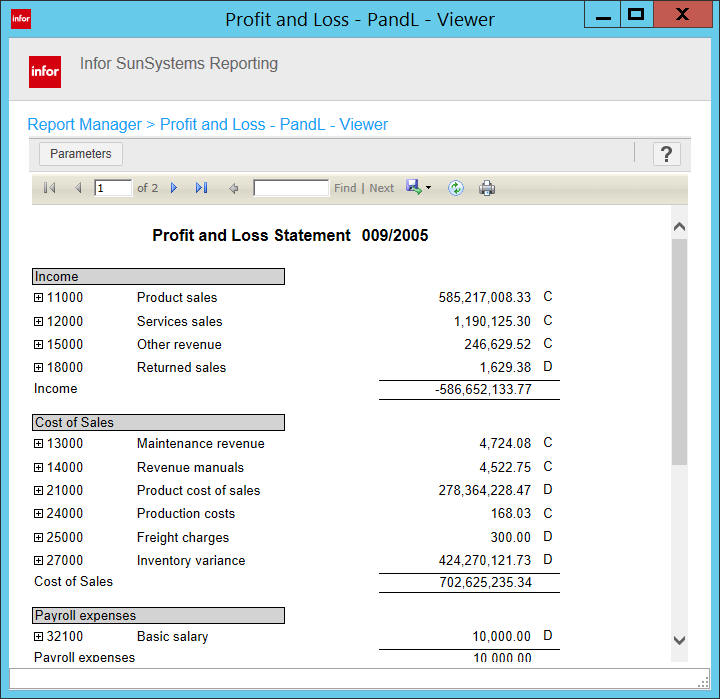This screenshot has height=699, width=720.
Task: Open the Parameters panel
Action: coord(81,154)
